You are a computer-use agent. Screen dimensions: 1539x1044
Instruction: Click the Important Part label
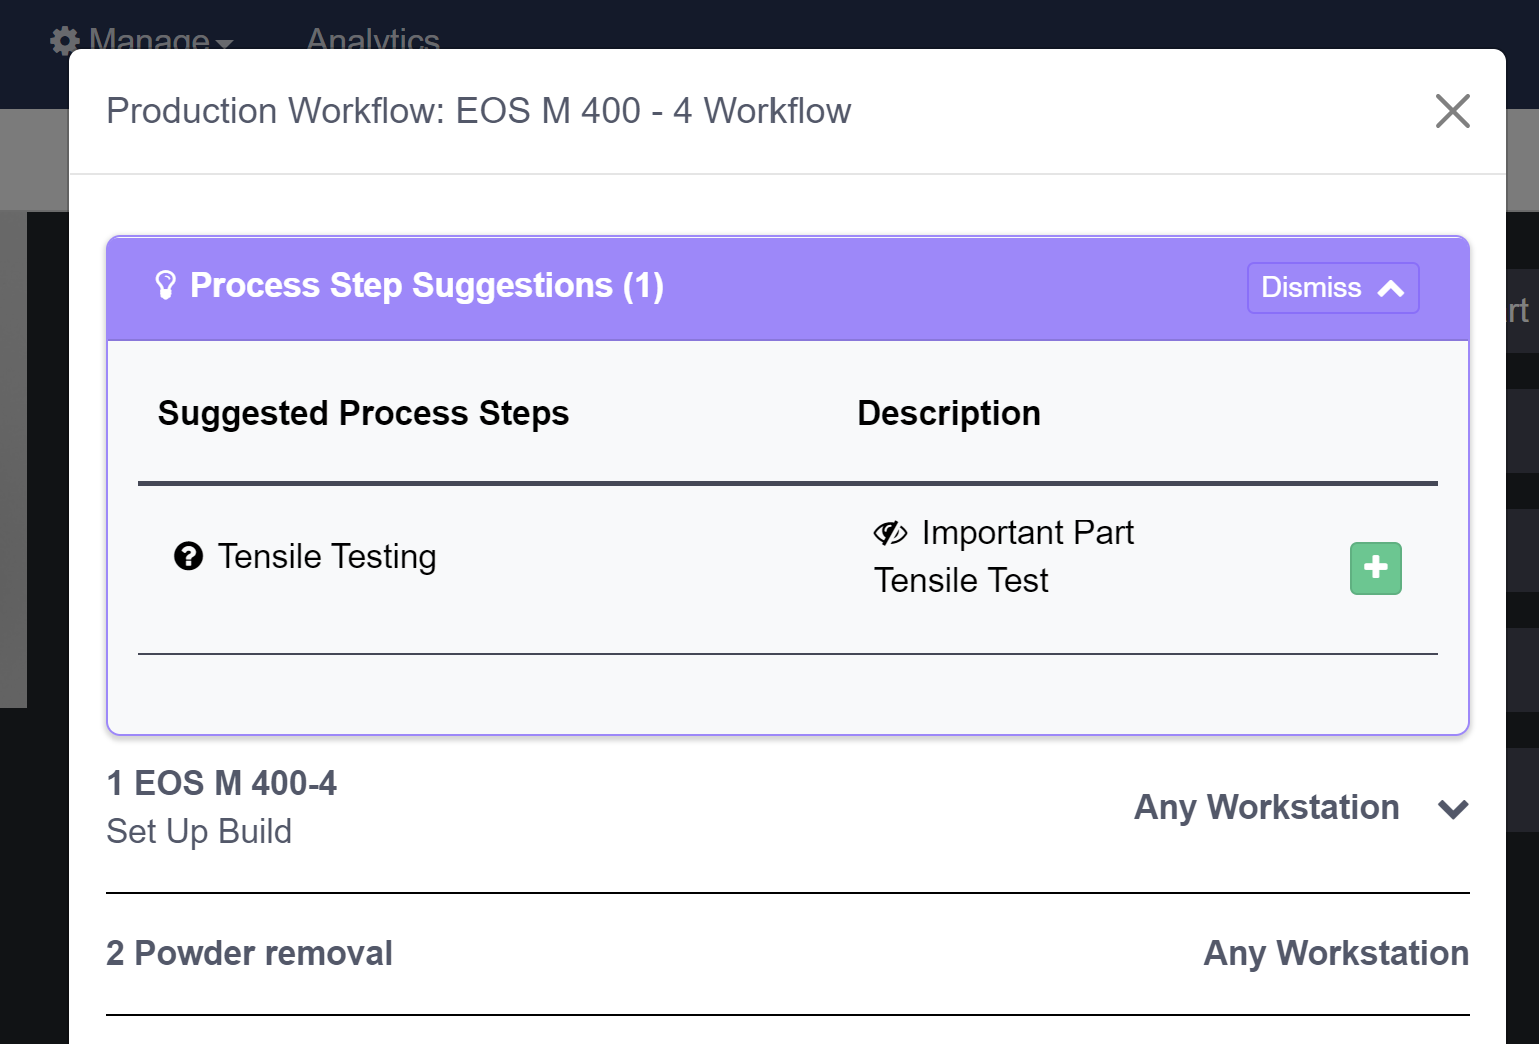(x=1028, y=532)
